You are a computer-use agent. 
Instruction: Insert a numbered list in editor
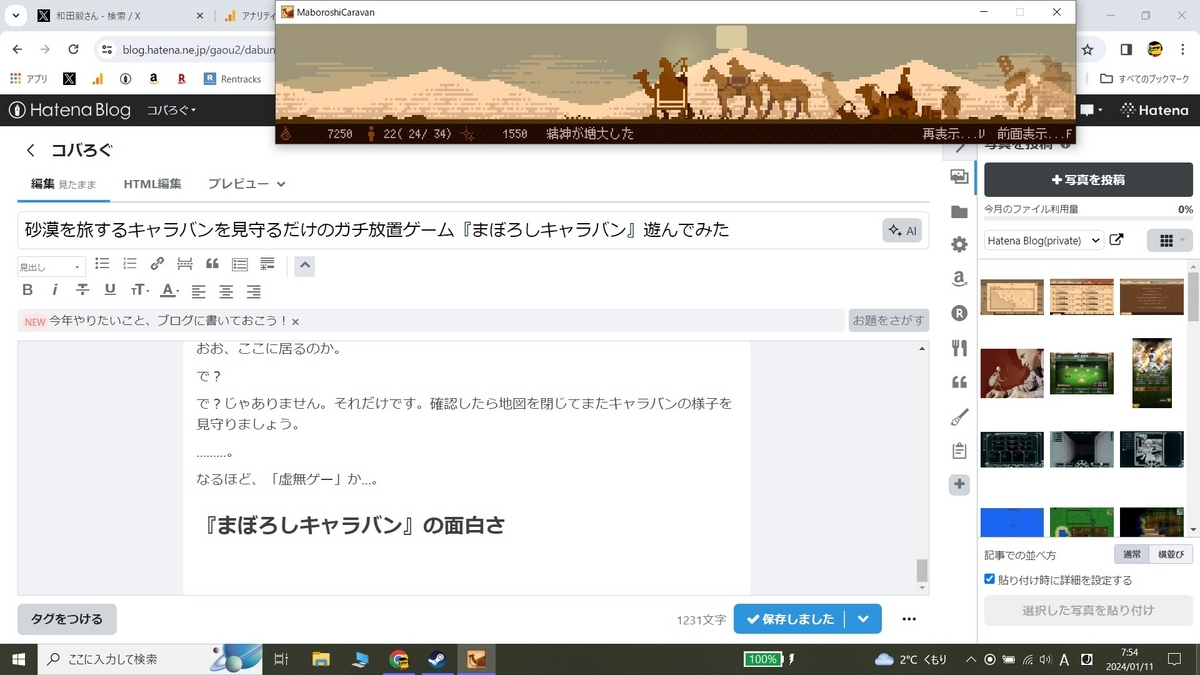point(129,264)
